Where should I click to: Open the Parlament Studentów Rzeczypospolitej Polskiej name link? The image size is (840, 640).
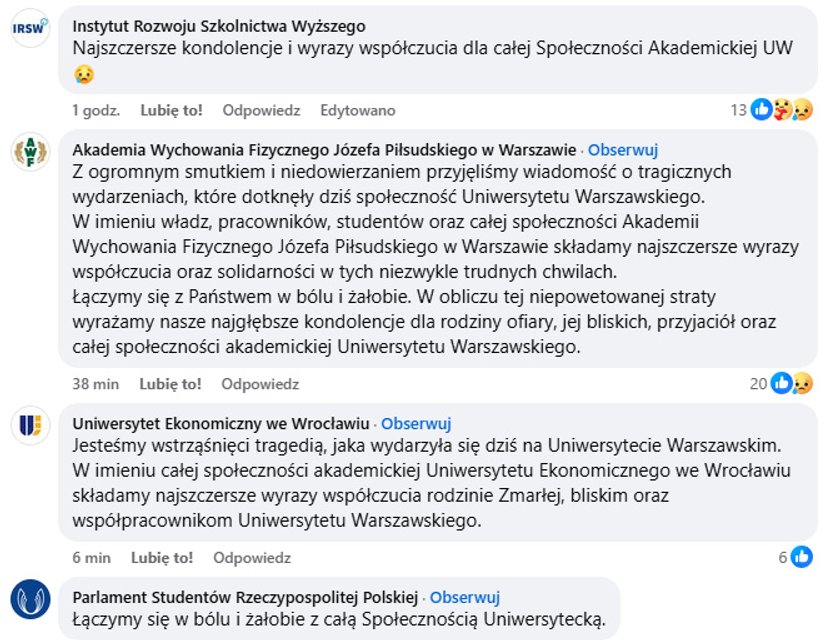[x=245, y=597]
